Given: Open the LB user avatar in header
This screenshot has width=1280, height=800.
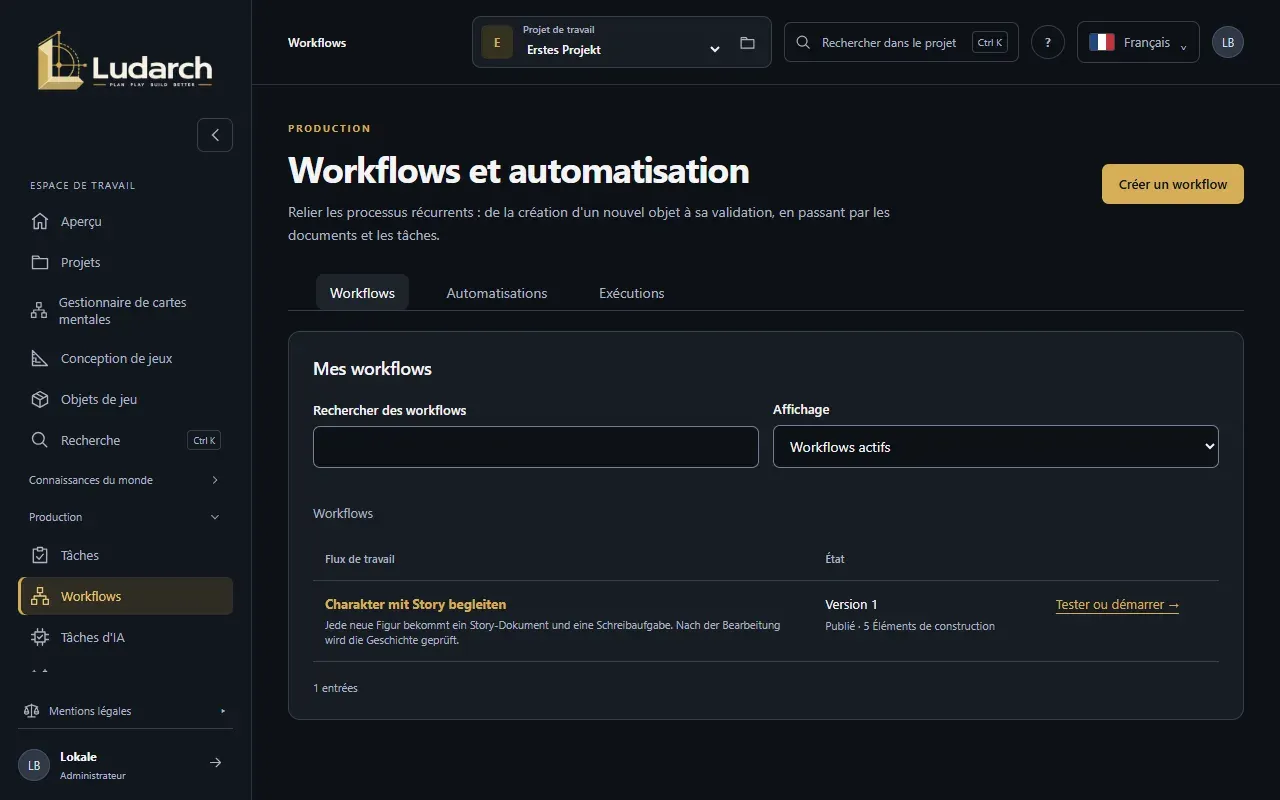Looking at the screenshot, I should pos(1228,42).
